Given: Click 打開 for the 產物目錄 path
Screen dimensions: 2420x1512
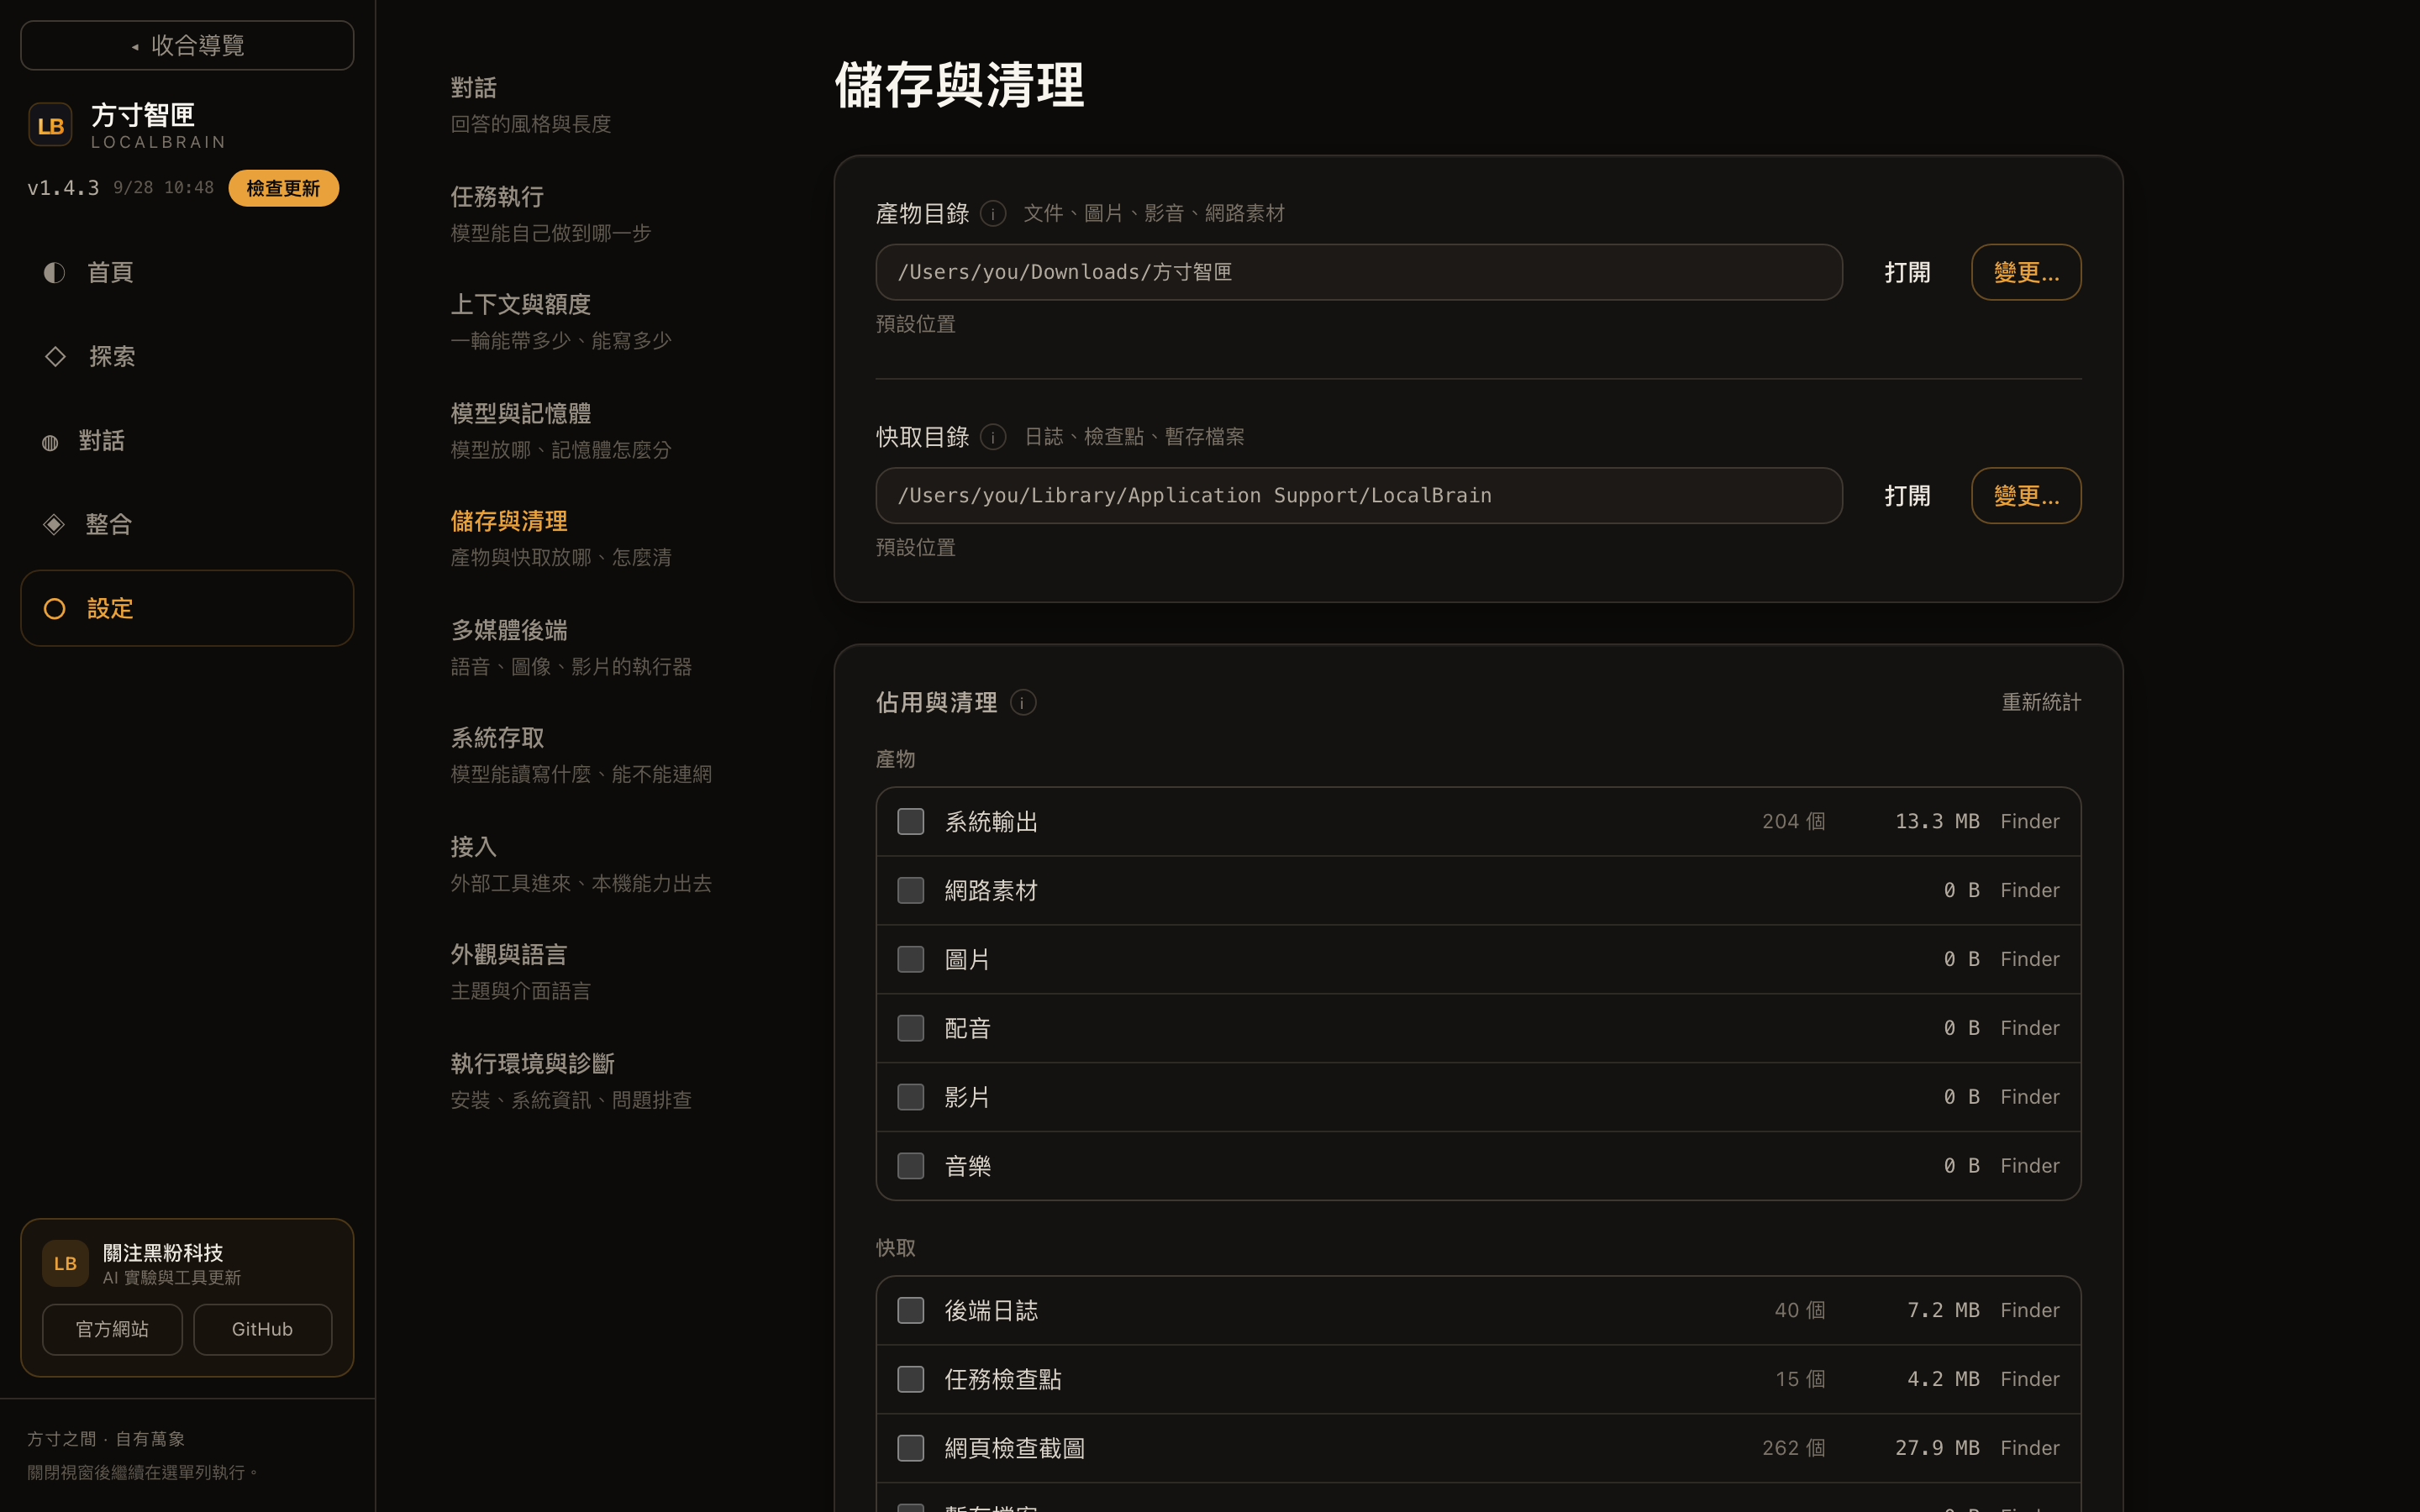Looking at the screenshot, I should [1906, 272].
